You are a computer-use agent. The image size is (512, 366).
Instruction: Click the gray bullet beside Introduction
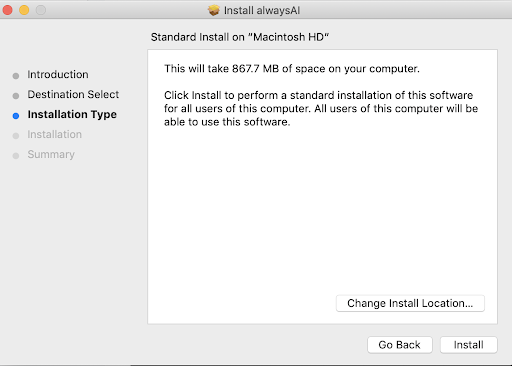16,76
